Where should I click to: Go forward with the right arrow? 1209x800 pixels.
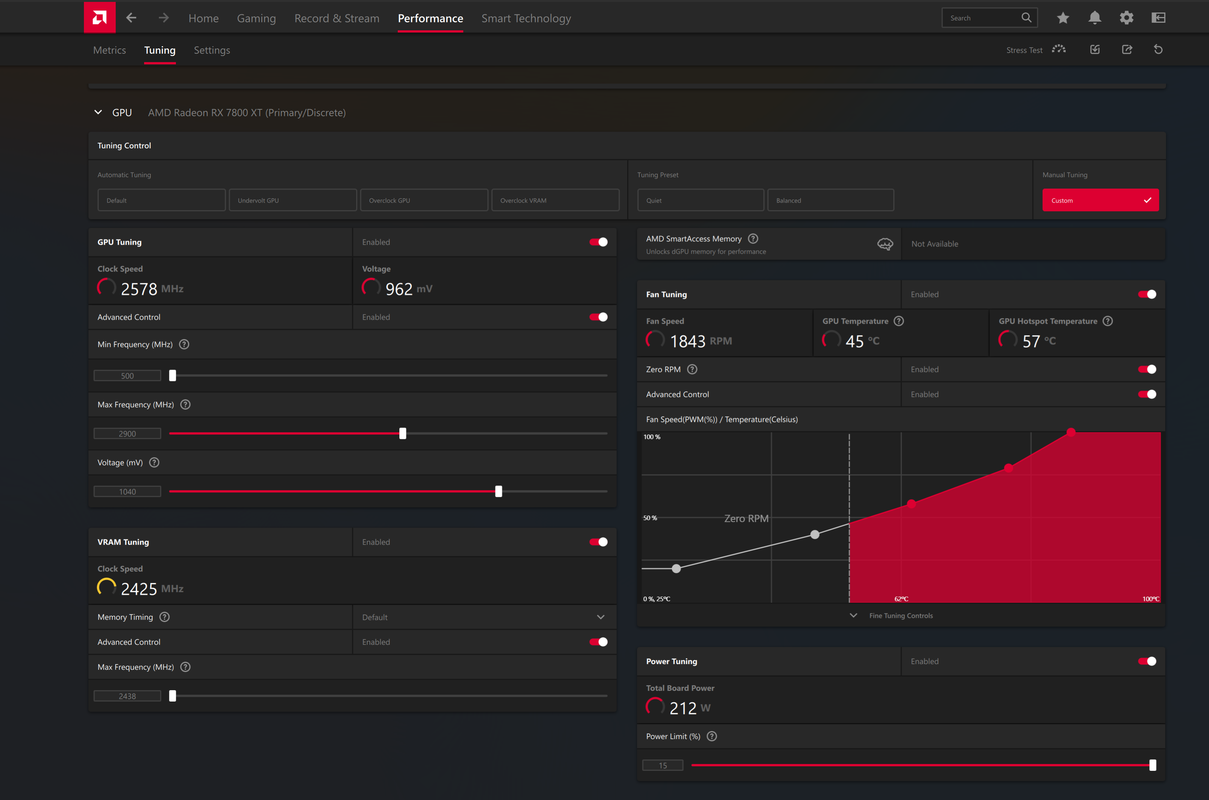coord(163,18)
